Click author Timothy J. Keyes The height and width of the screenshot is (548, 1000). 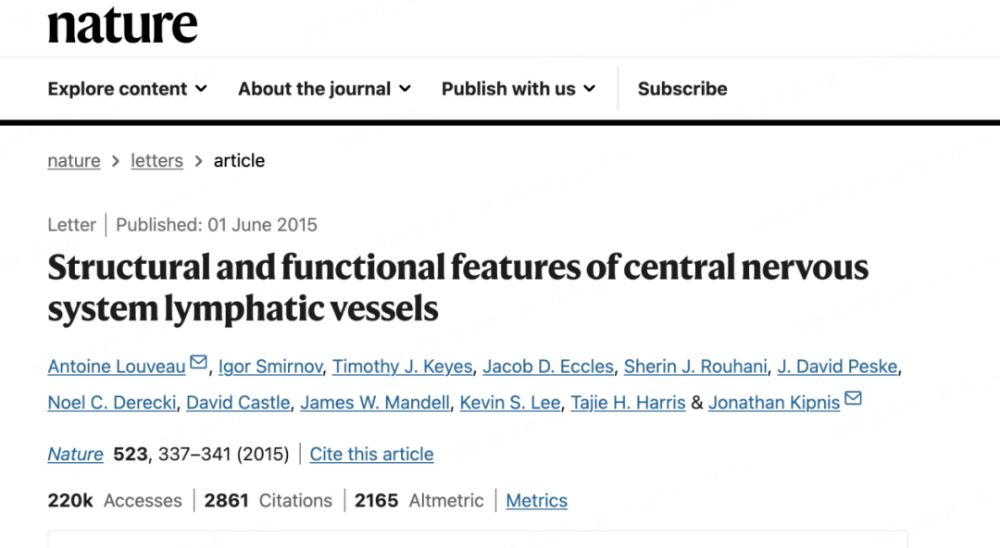pyautogui.click(x=402, y=367)
